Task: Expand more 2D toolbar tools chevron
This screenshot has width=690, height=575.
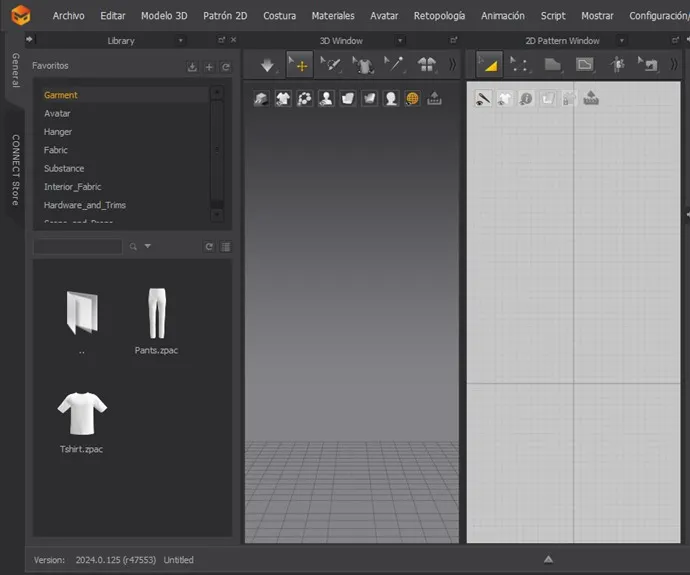Action: (674, 65)
